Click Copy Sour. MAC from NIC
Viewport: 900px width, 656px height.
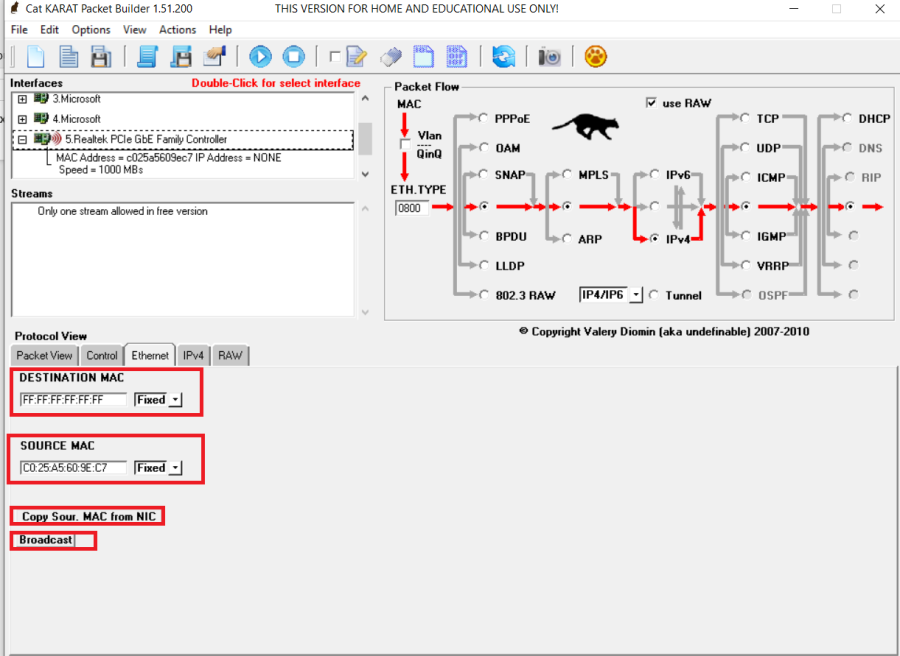pos(89,517)
